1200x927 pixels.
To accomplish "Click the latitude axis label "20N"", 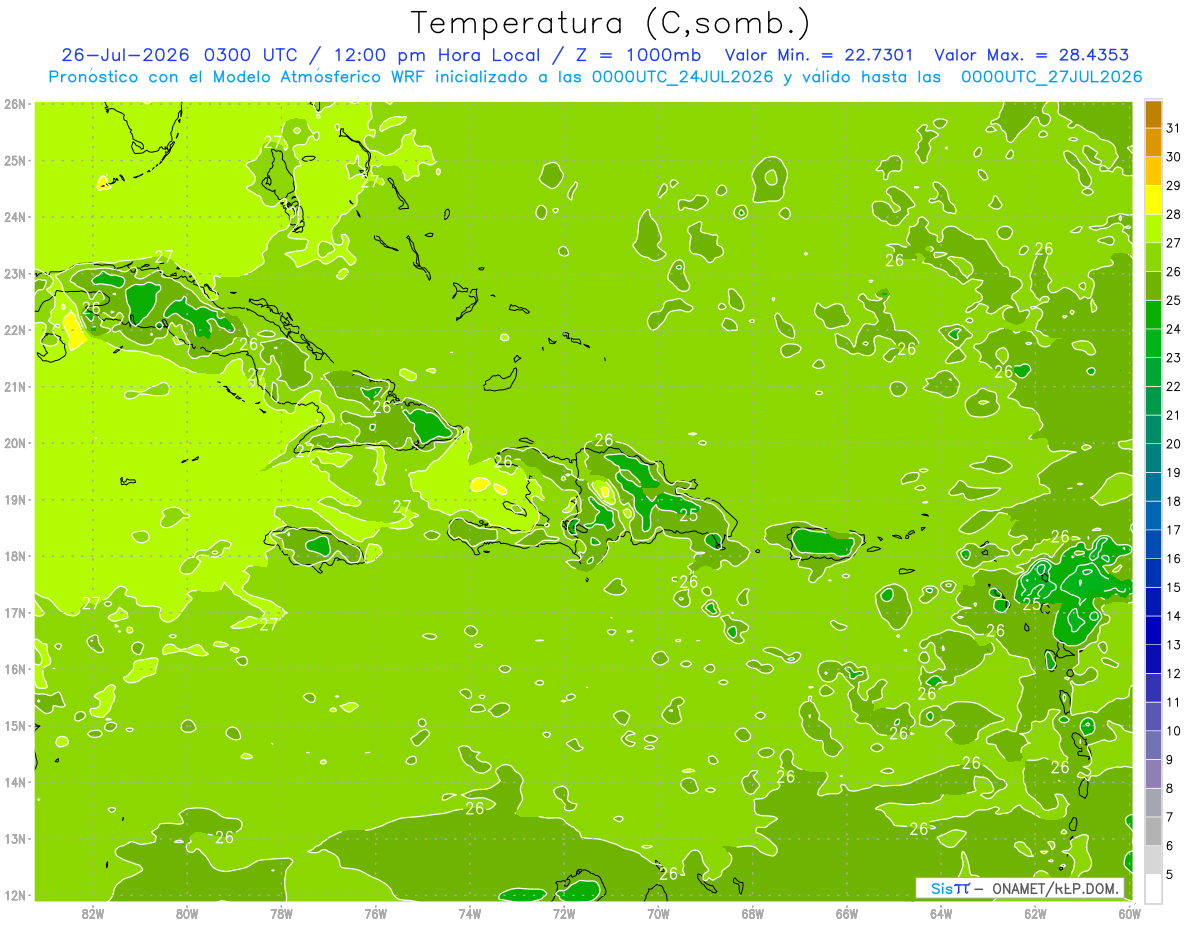I will pyautogui.click(x=14, y=443).
